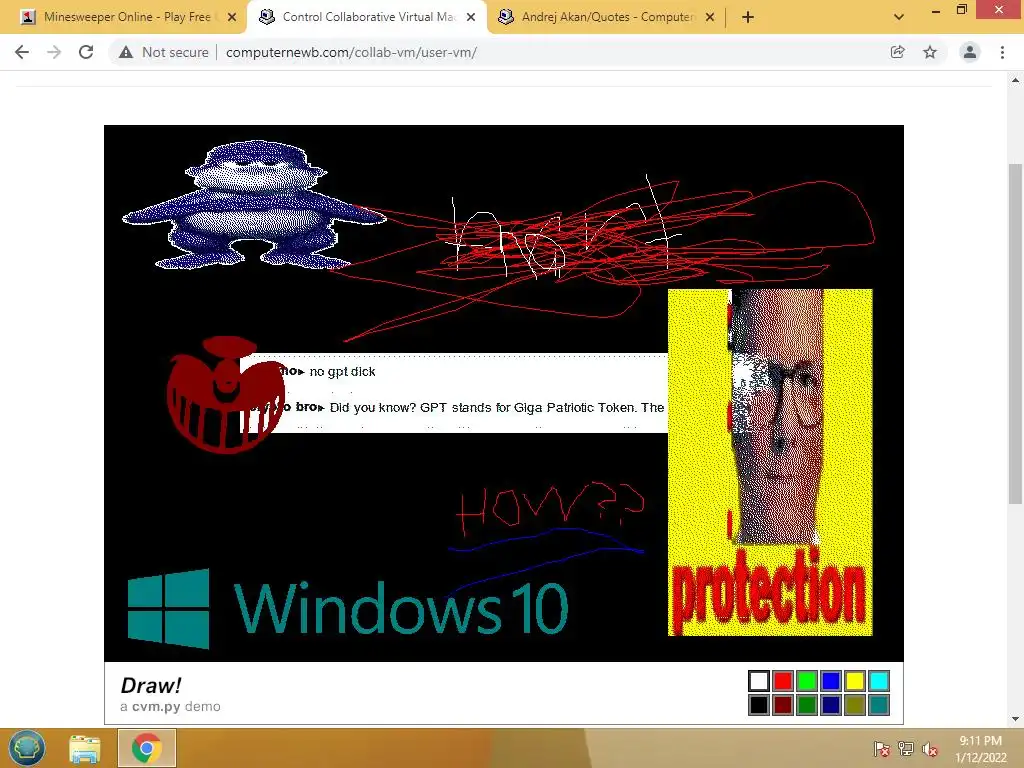Click the "a cvm.py demo" caption

click(x=170, y=707)
